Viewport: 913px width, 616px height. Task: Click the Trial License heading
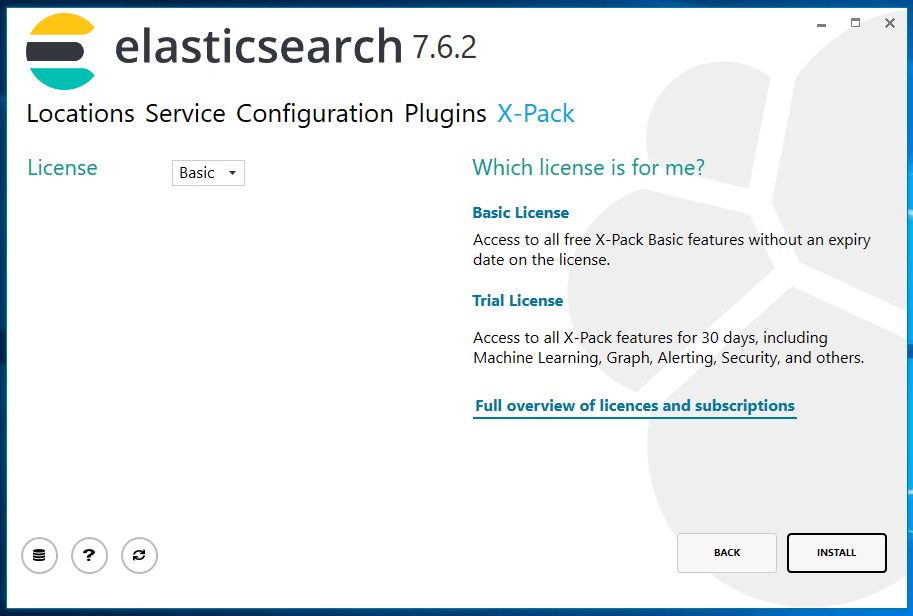(x=517, y=301)
